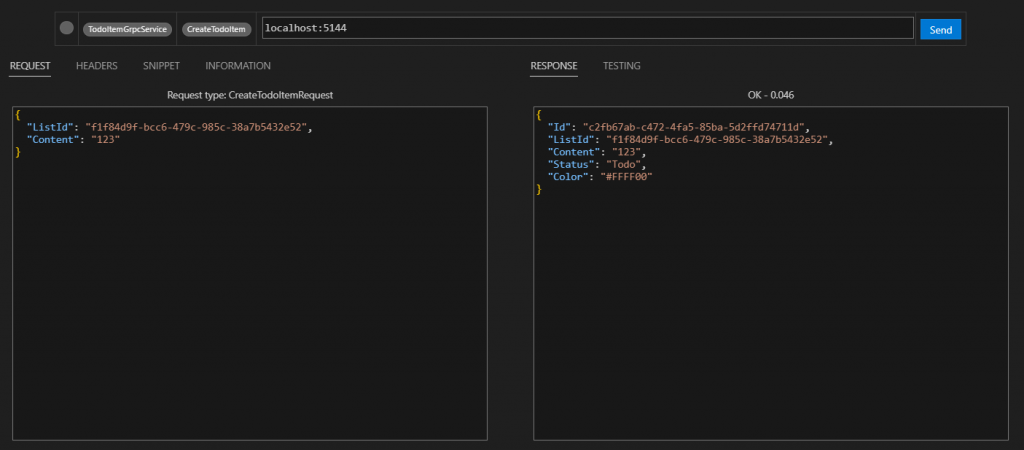View the INFORMATION tab
The image size is (1024, 450).
click(238, 66)
